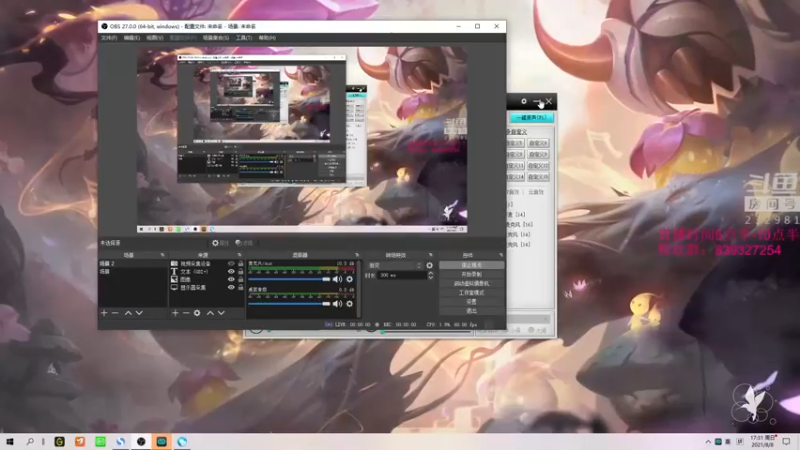Image resolution: width=800 pixels, height=450 pixels.
Task: Click the 300 ms duration field
Action: tap(402, 276)
